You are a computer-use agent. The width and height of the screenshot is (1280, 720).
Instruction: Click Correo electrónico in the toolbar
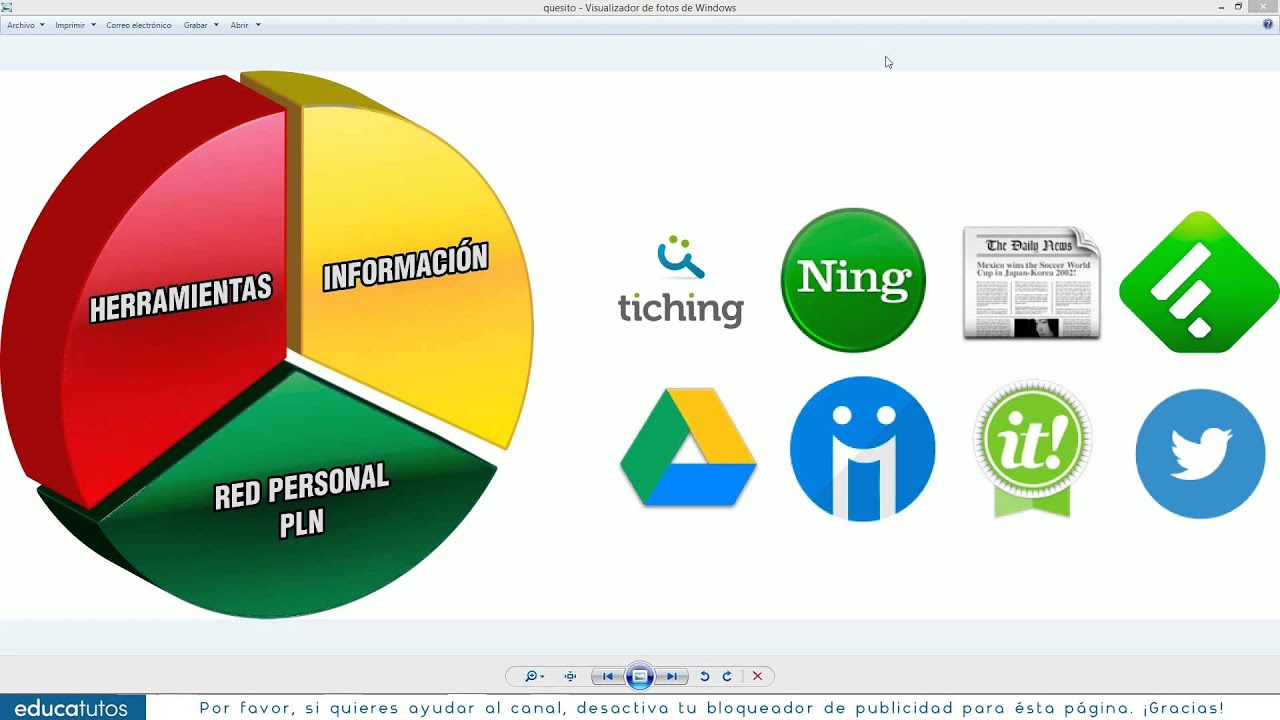tap(139, 25)
